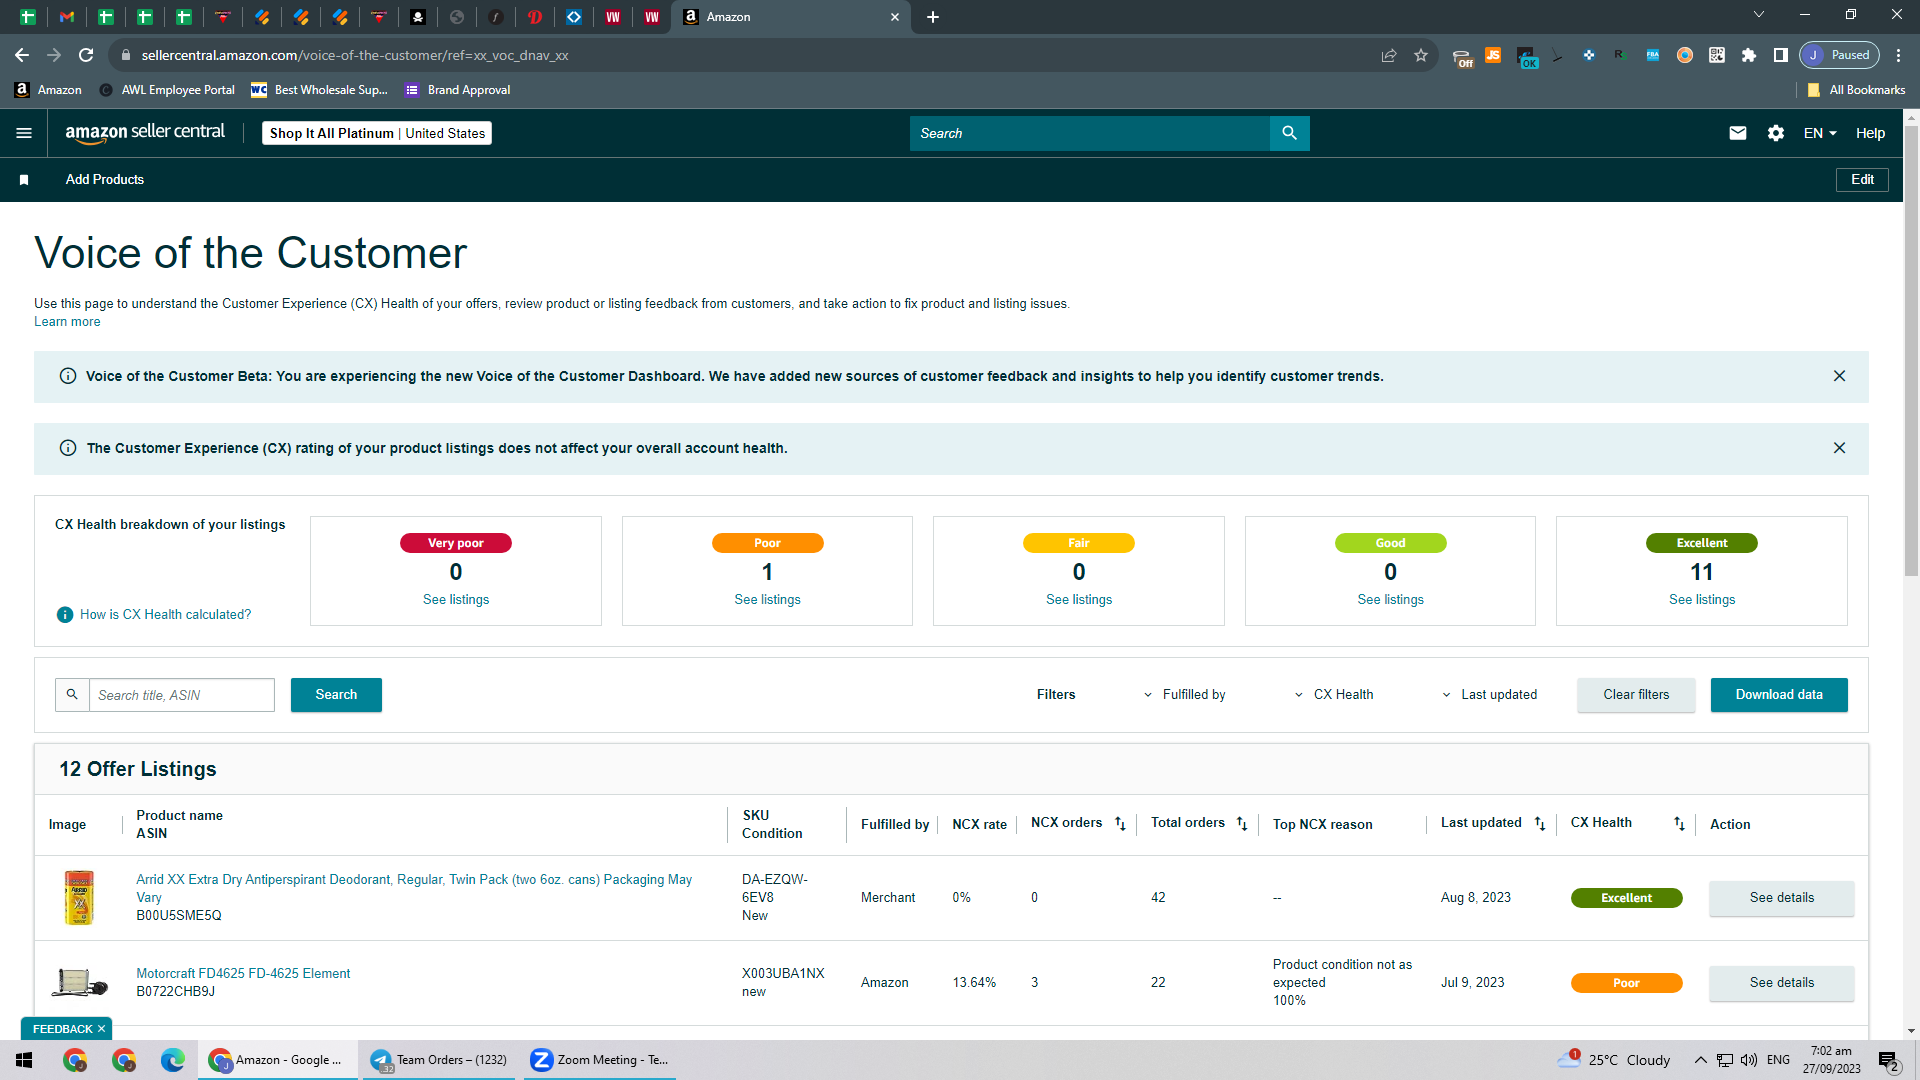Open the settings gear icon
Image resolution: width=1920 pixels, height=1080 pixels.
(1776, 133)
